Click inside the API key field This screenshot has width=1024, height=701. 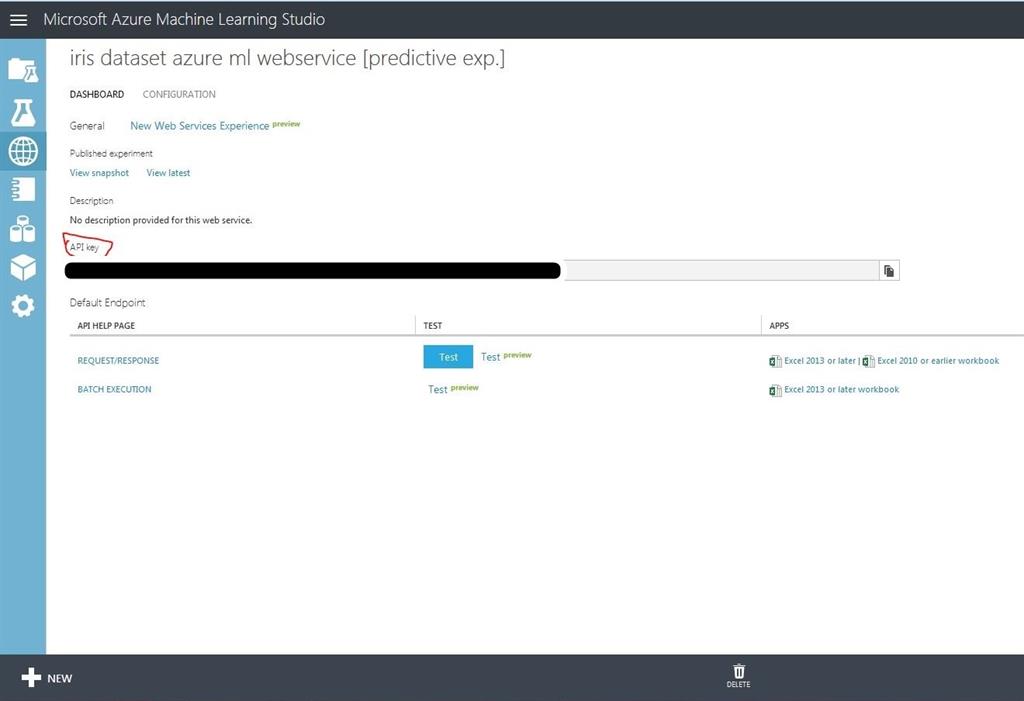point(472,270)
